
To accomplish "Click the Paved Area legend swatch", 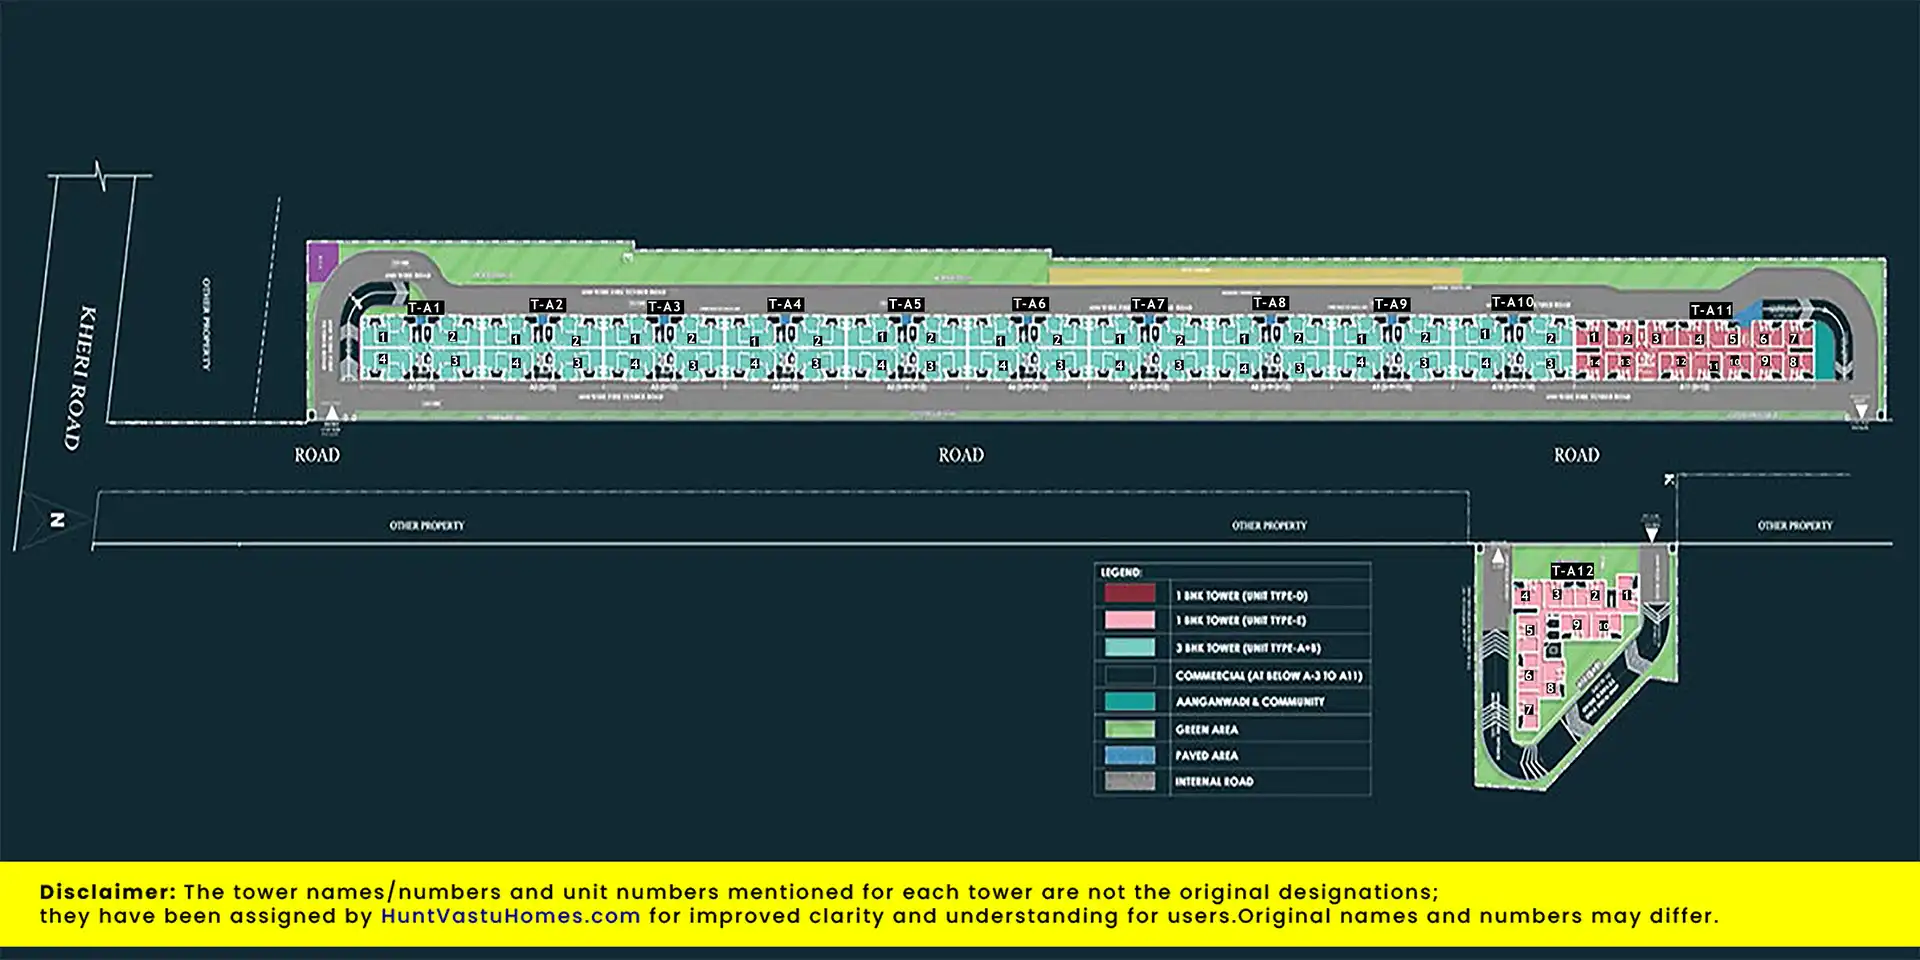I will (1130, 755).
